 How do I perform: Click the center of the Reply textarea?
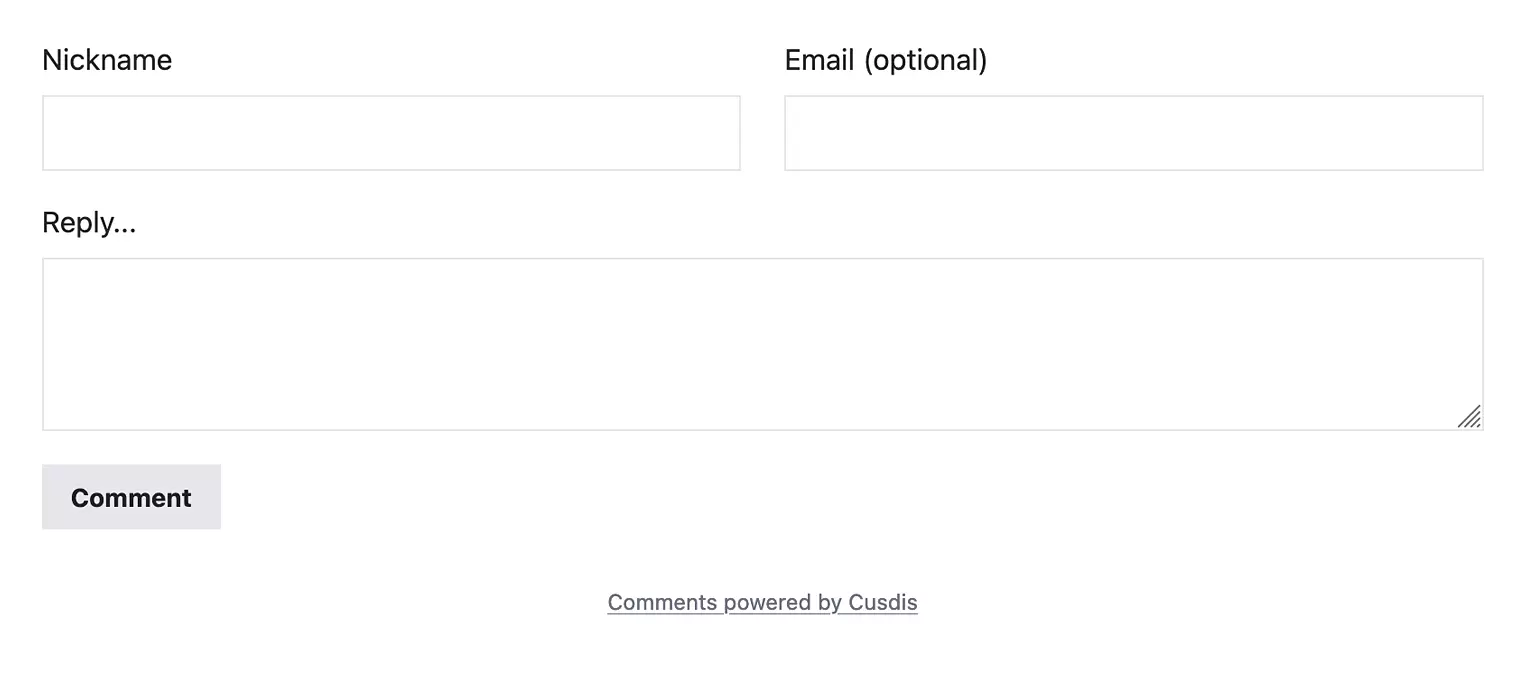762,343
